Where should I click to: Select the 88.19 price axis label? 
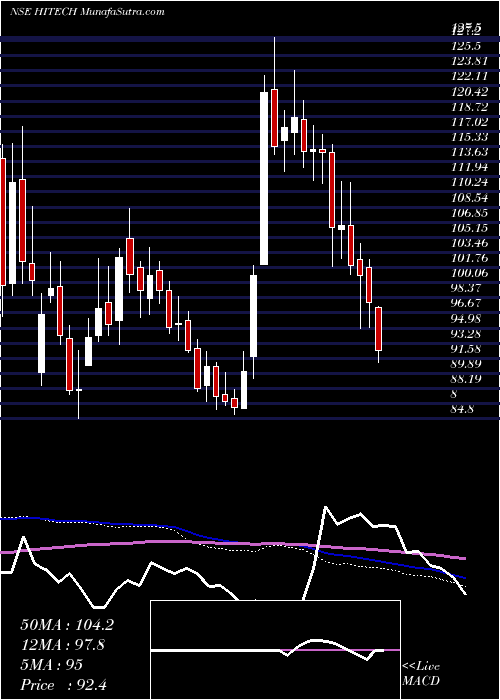click(467, 379)
